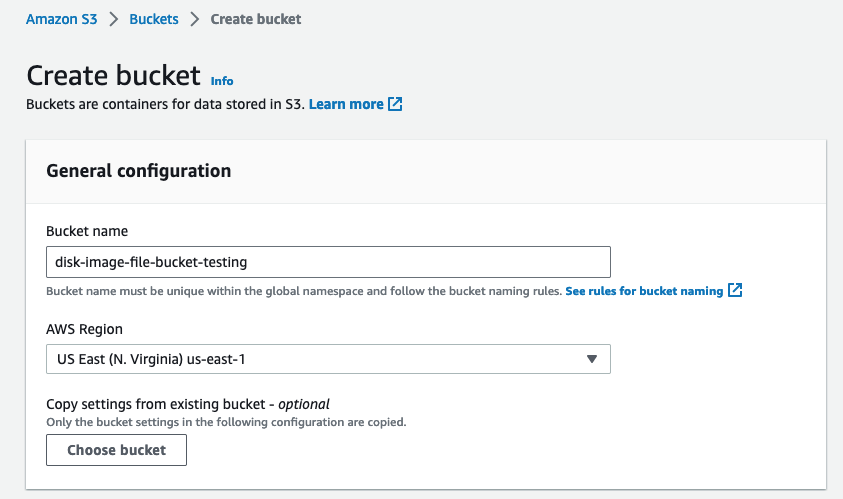Viewport: 843px width, 499px height.
Task: Click the external-link icon after Learn more
Action: pos(395,104)
